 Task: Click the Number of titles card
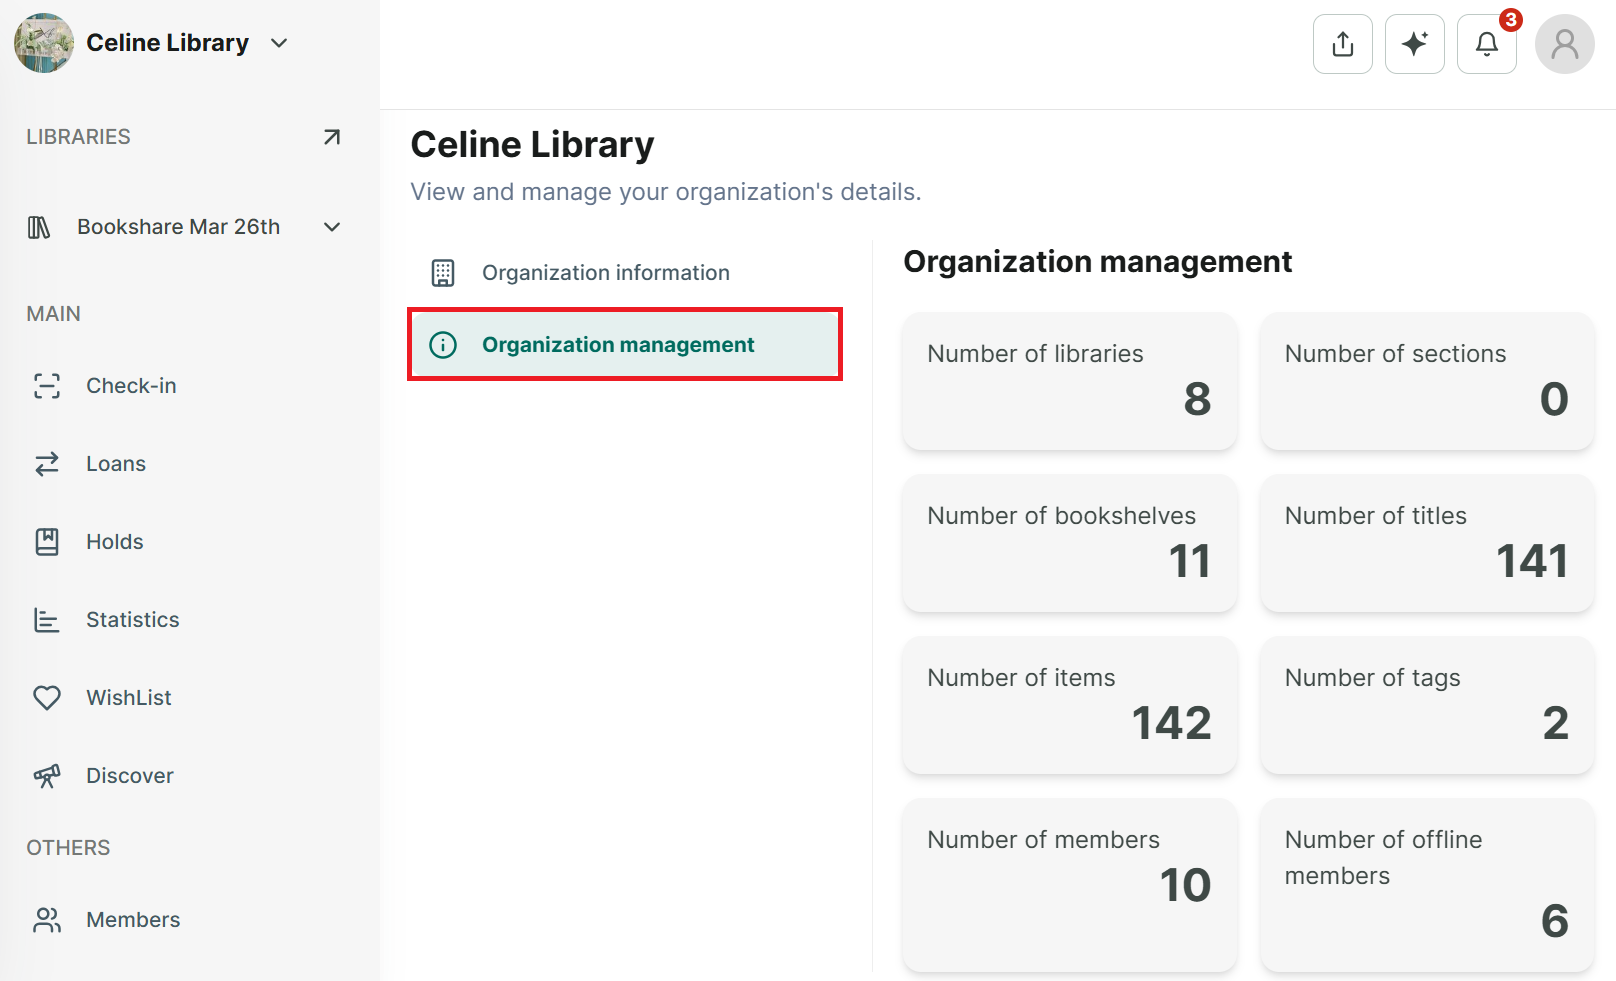click(x=1427, y=543)
